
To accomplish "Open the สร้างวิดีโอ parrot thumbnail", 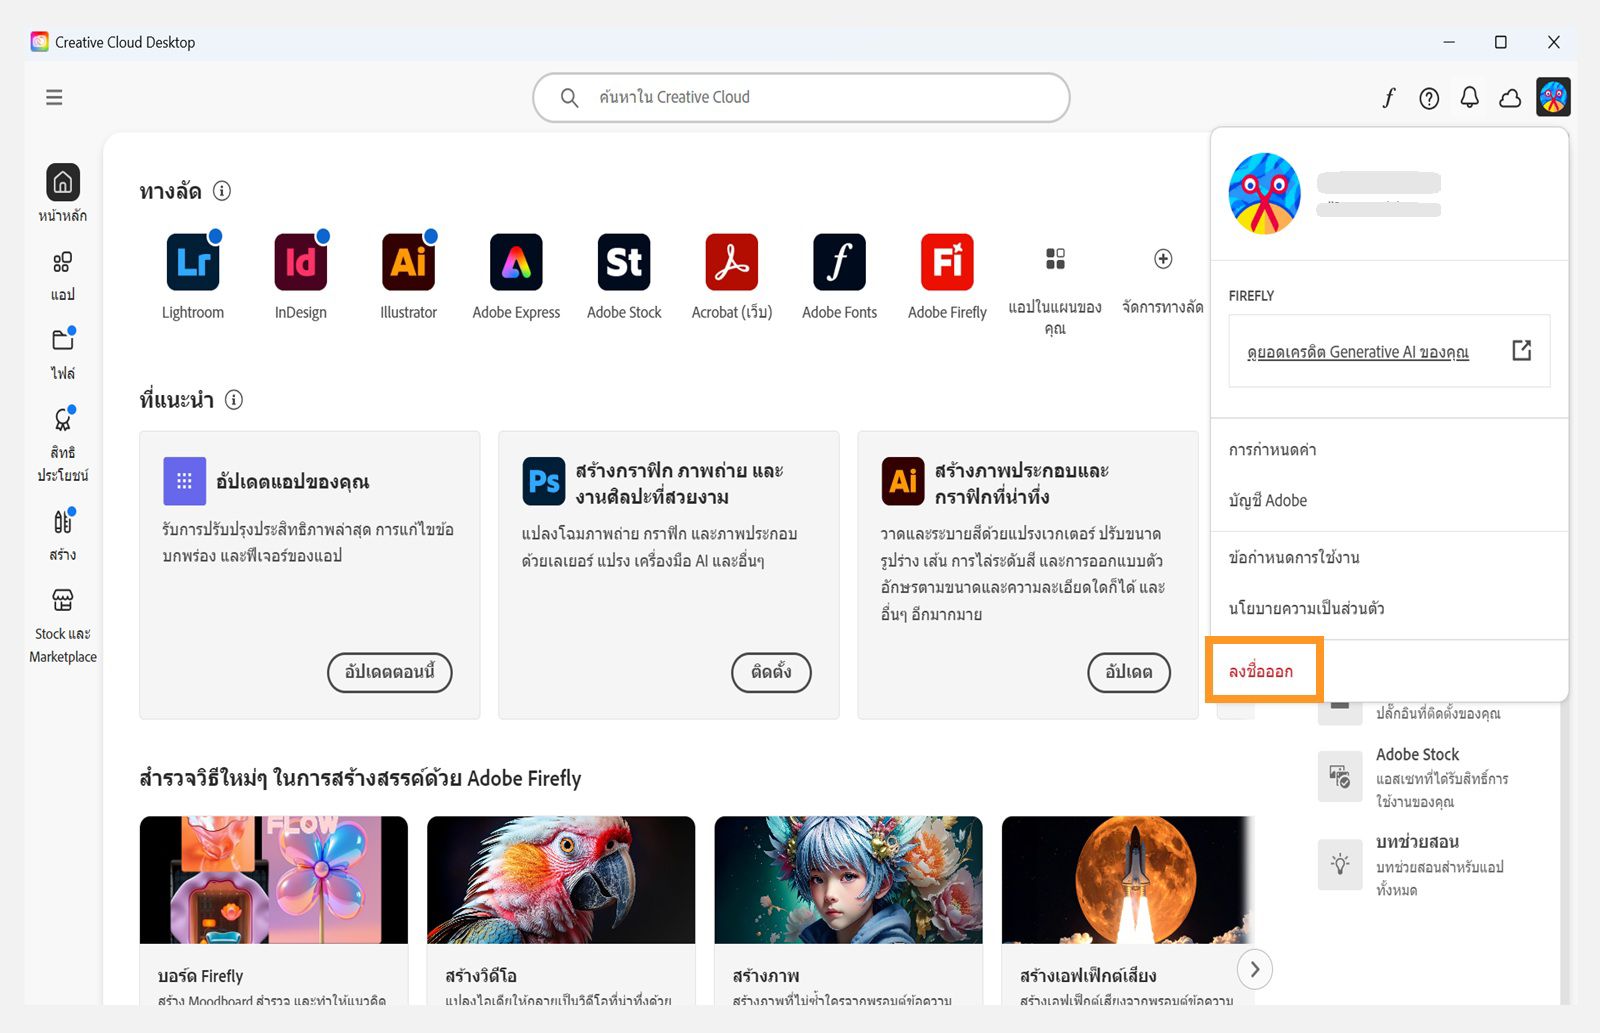I will click(x=561, y=880).
